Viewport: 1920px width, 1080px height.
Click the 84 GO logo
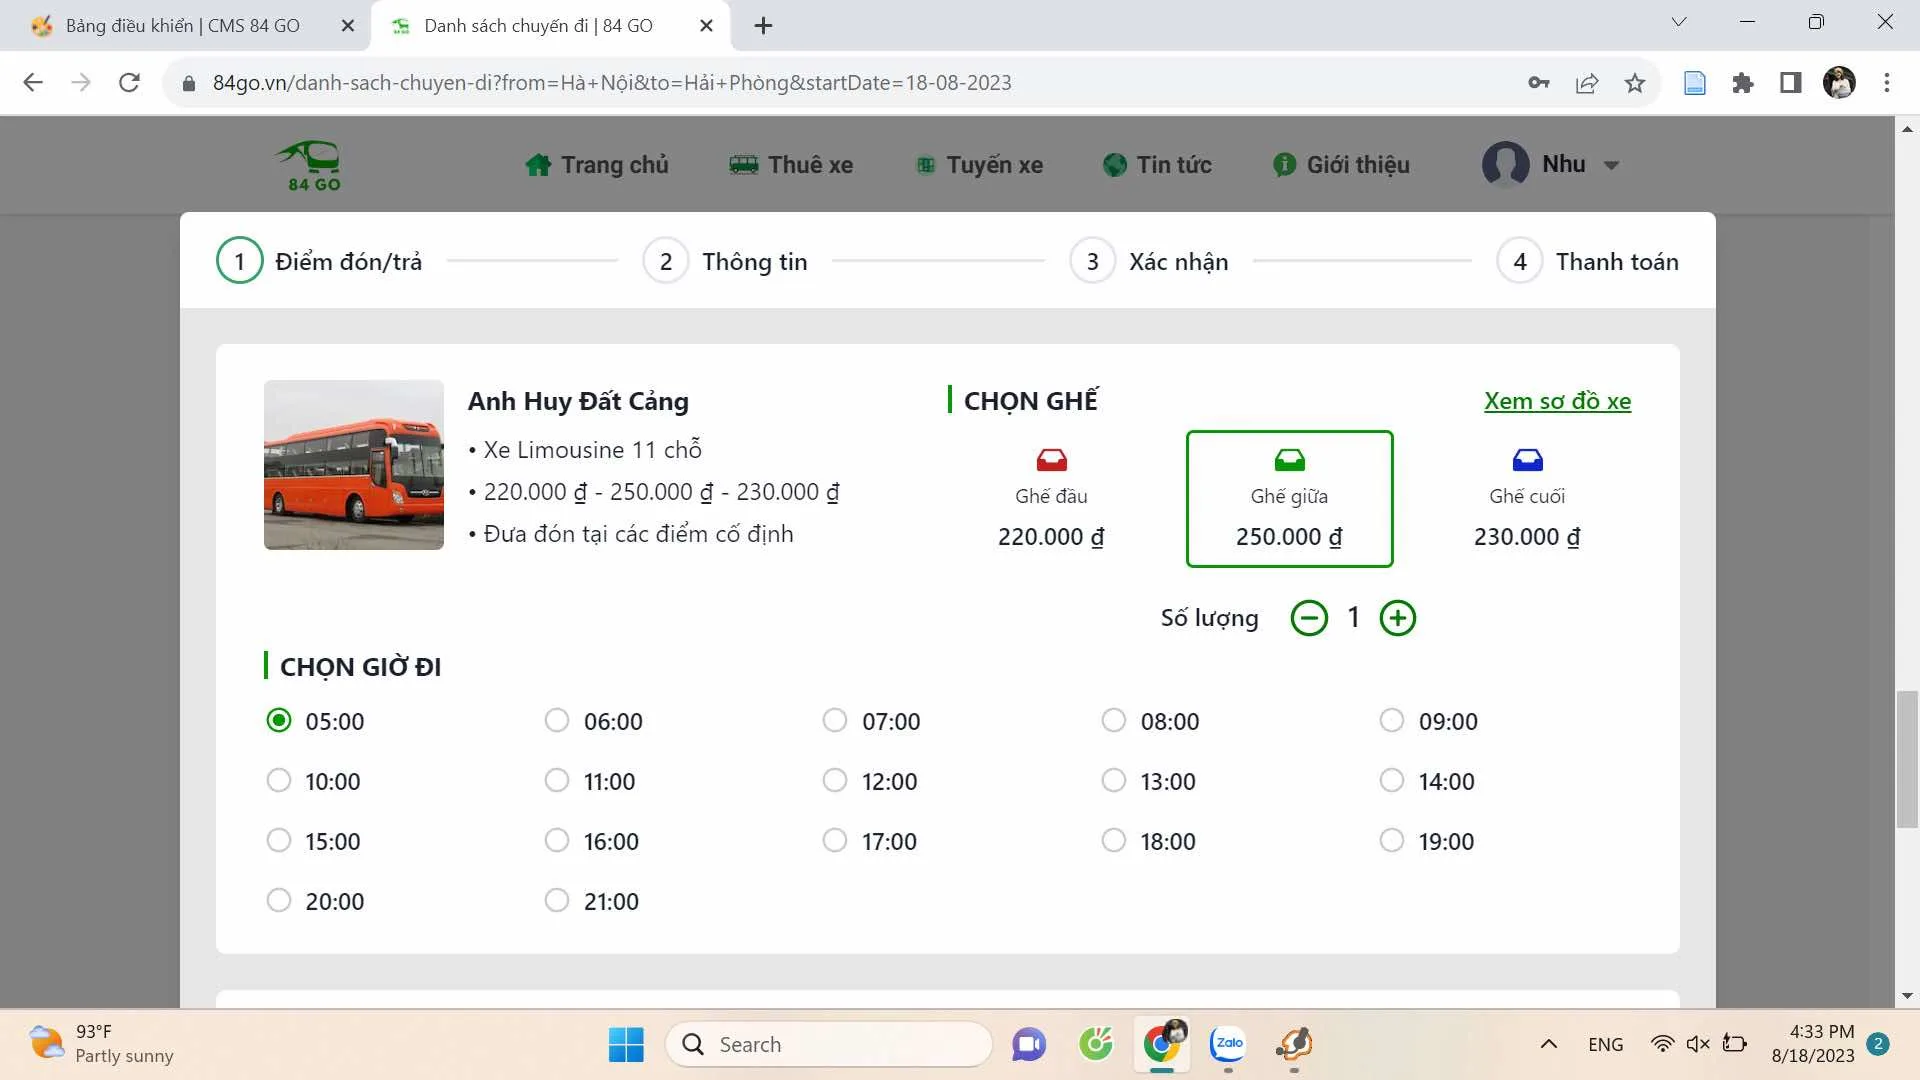point(308,164)
